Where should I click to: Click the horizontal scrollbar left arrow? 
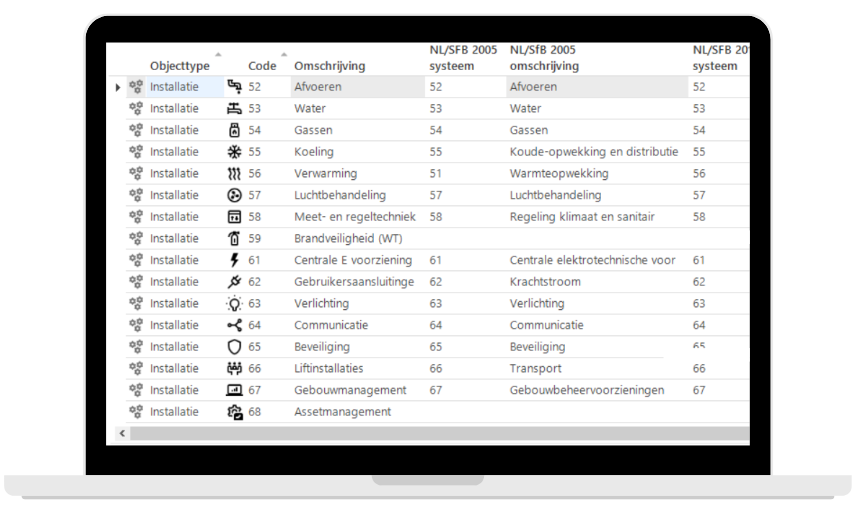tap(123, 434)
